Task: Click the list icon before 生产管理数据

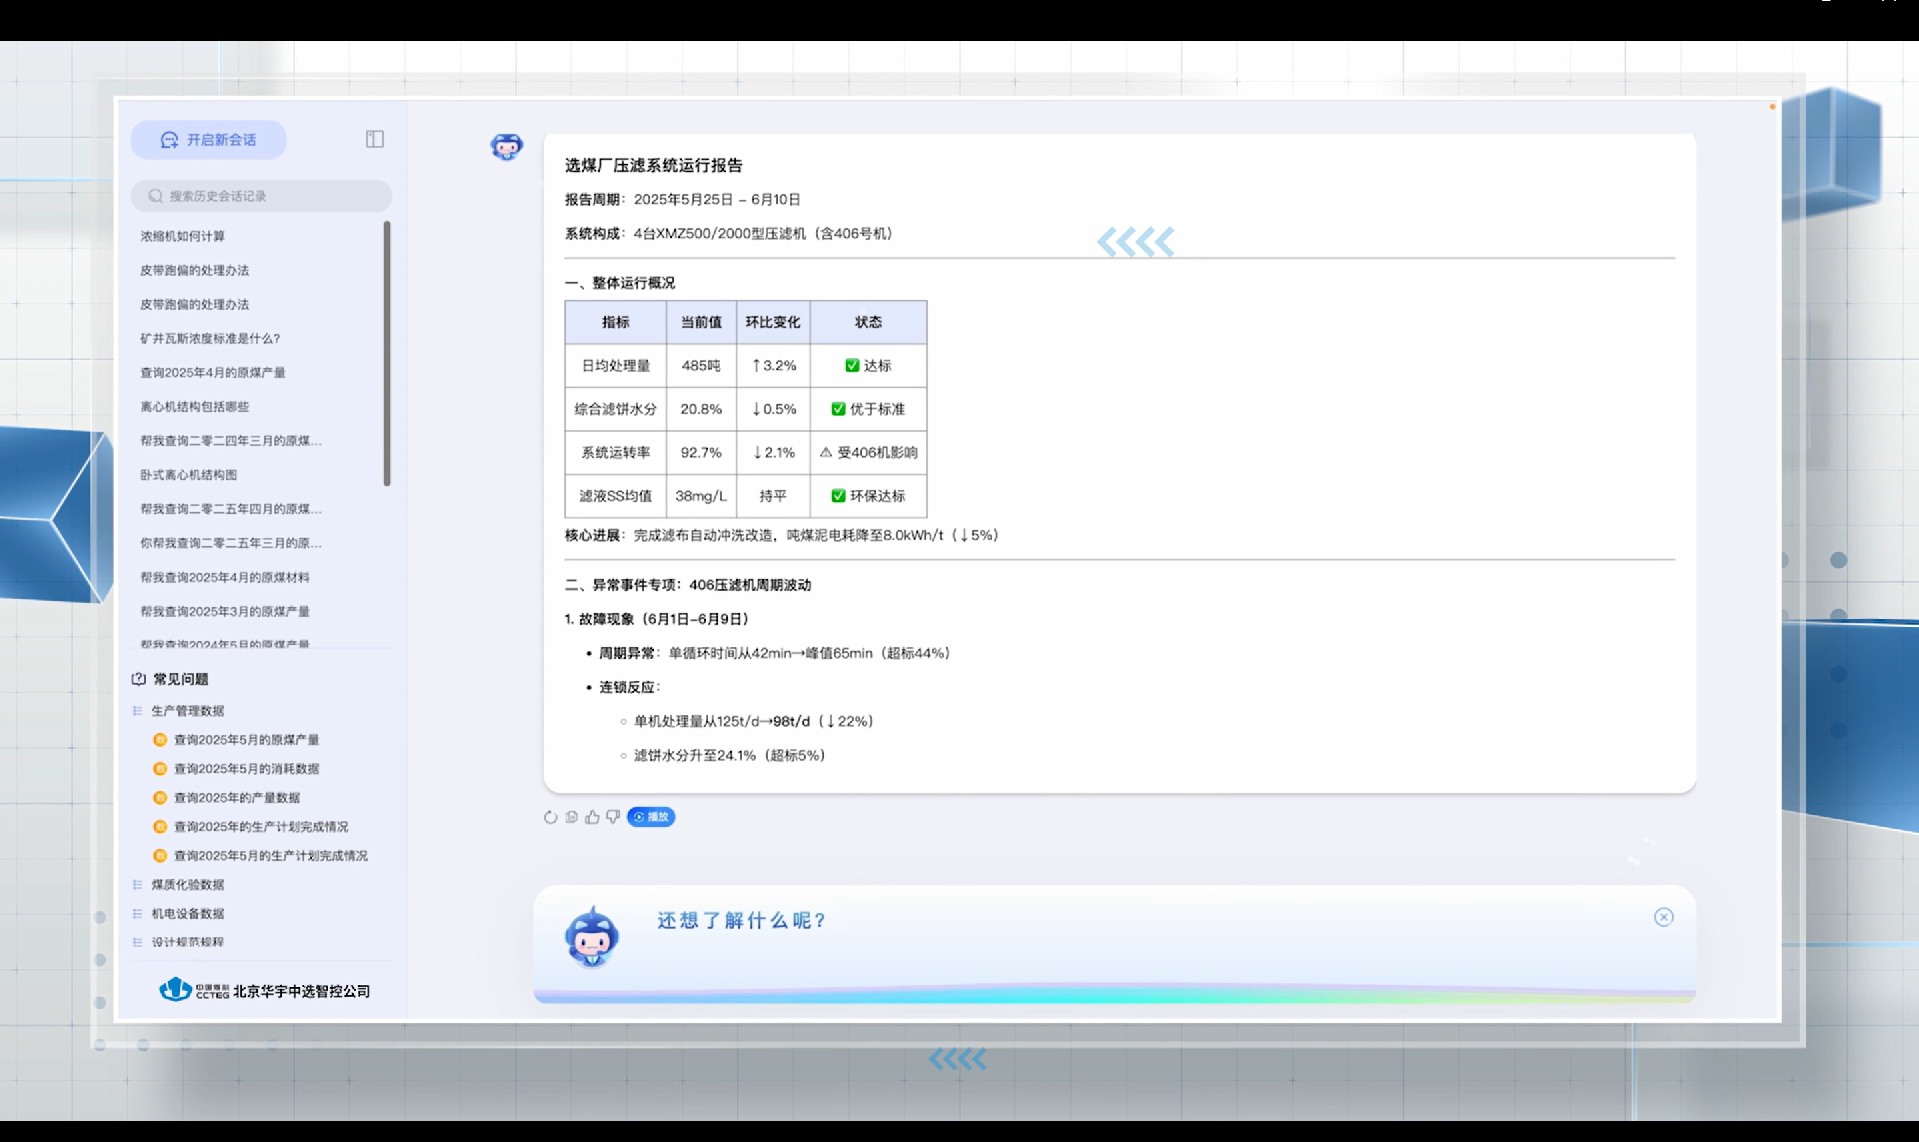Action: click(137, 710)
